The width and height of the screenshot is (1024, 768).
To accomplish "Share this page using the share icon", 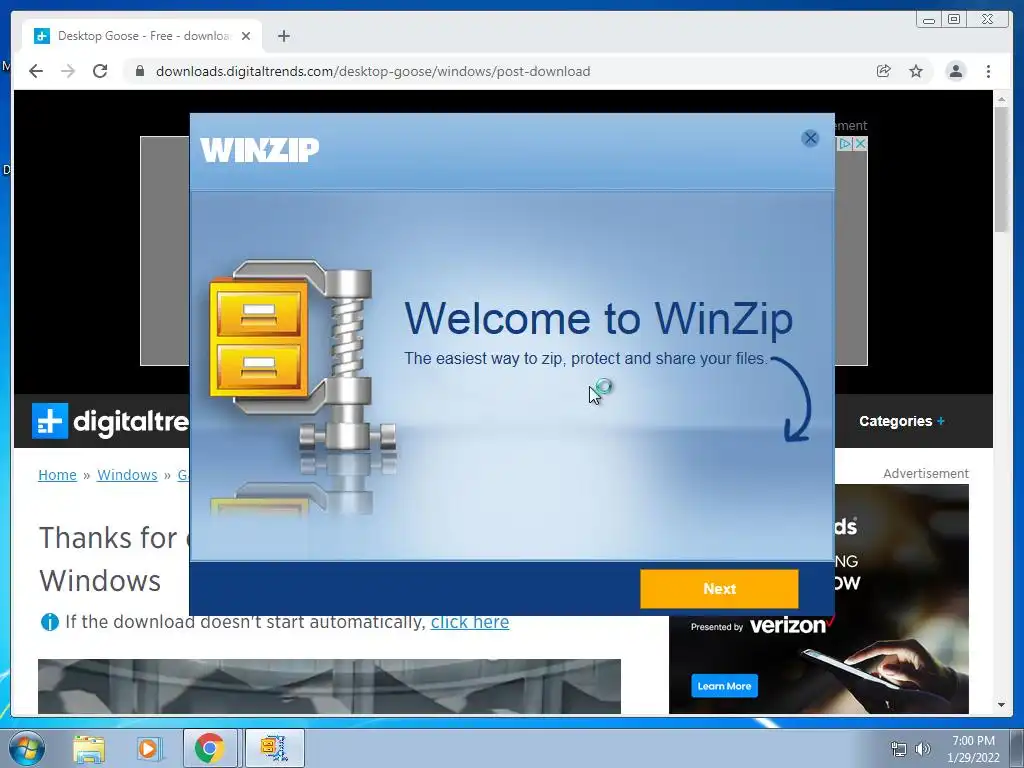I will coord(884,71).
